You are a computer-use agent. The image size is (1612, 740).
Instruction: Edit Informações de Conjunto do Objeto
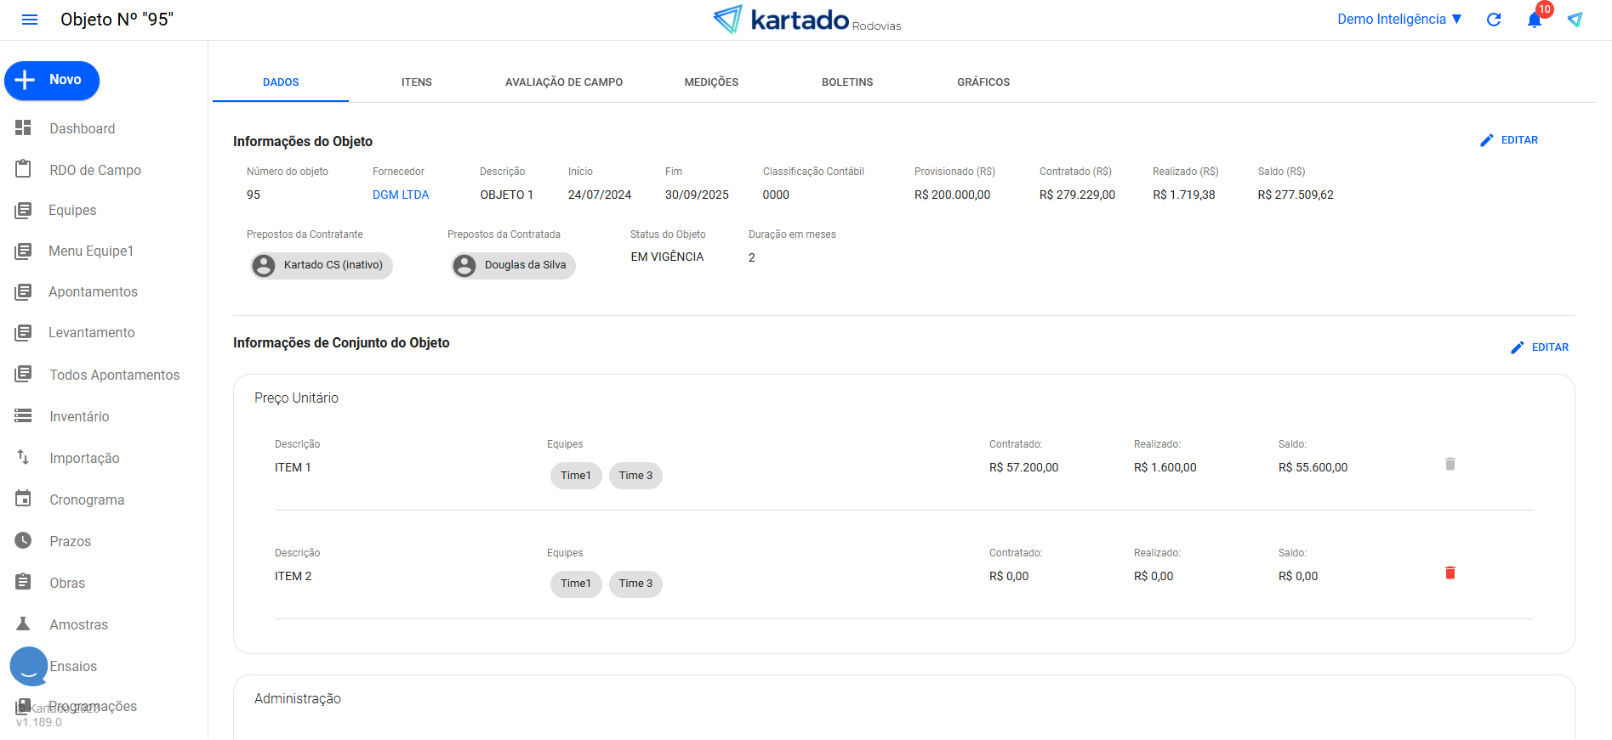click(x=1539, y=347)
